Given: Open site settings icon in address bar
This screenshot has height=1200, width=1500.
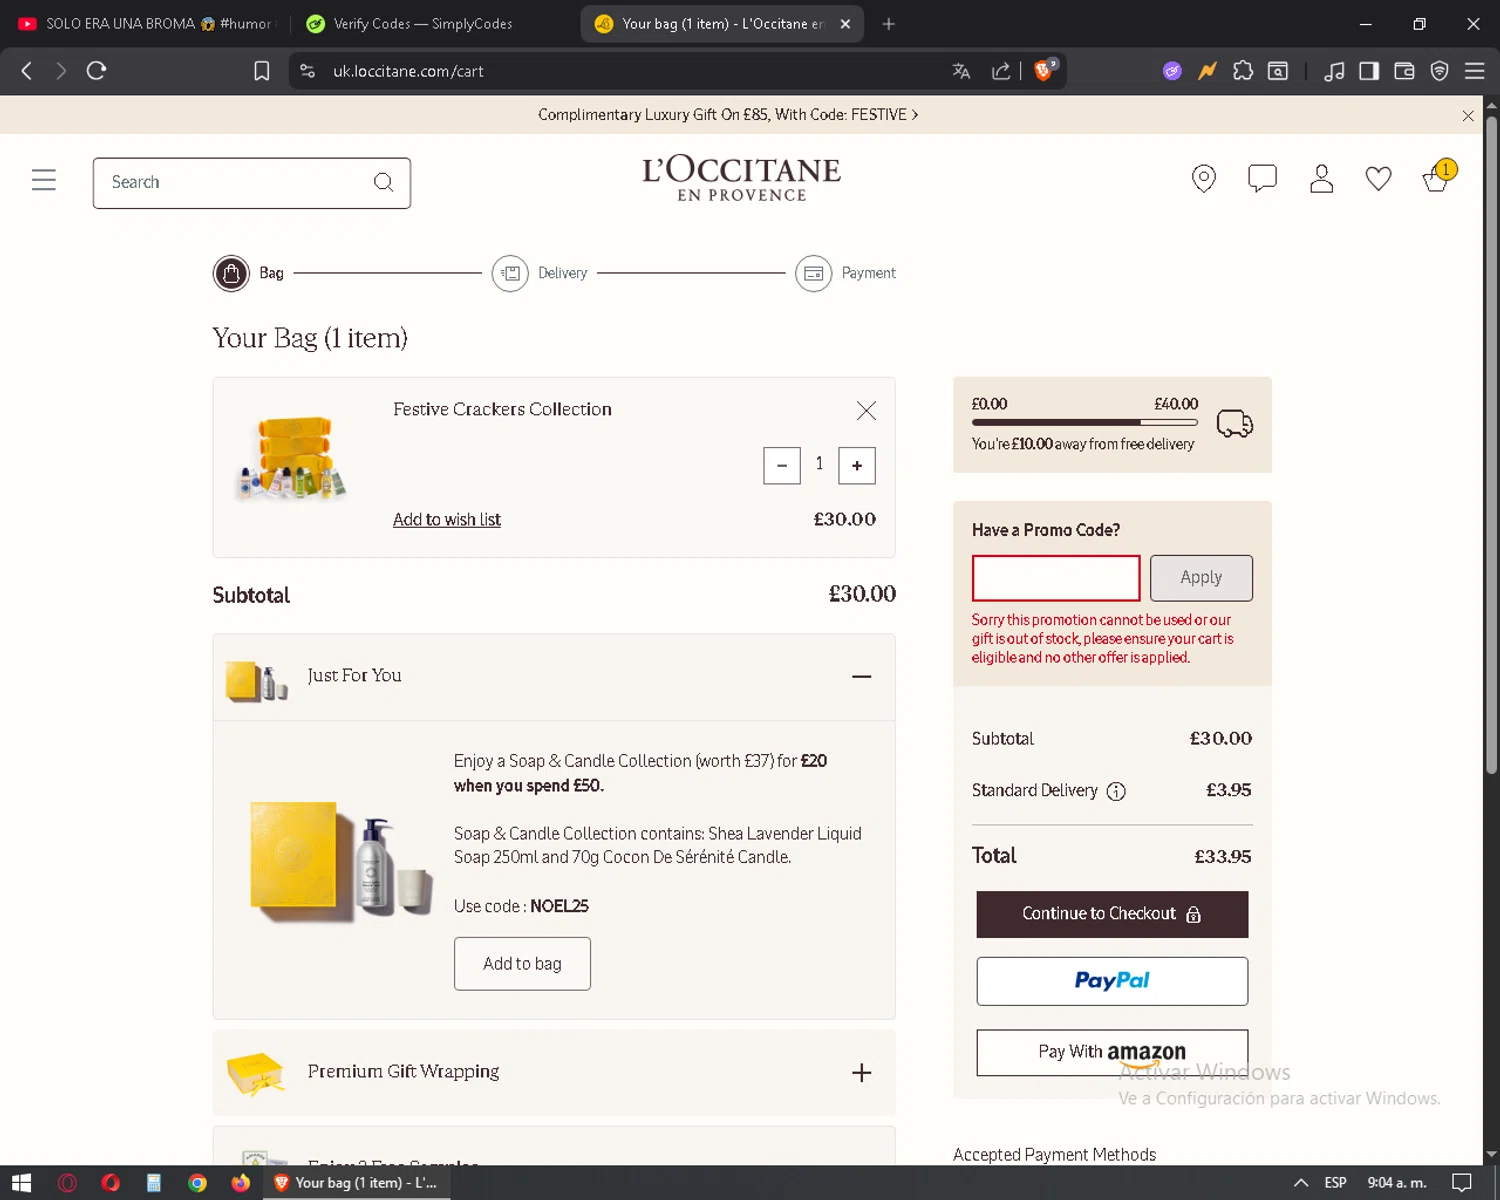Looking at the screenshot, I should [308, 71].
